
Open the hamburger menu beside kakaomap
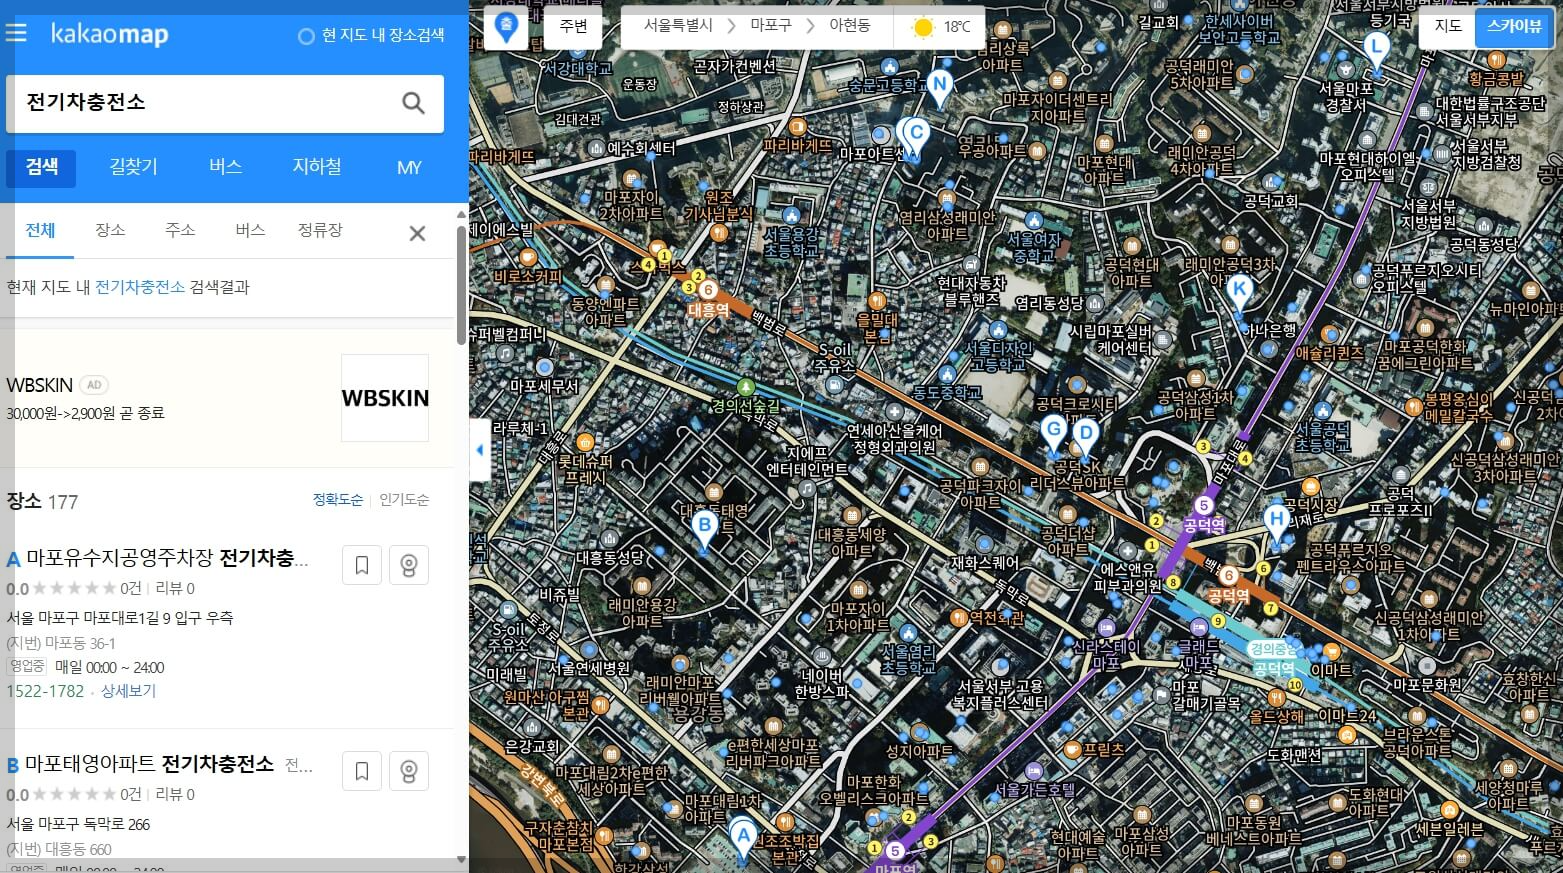pos(16,33)
